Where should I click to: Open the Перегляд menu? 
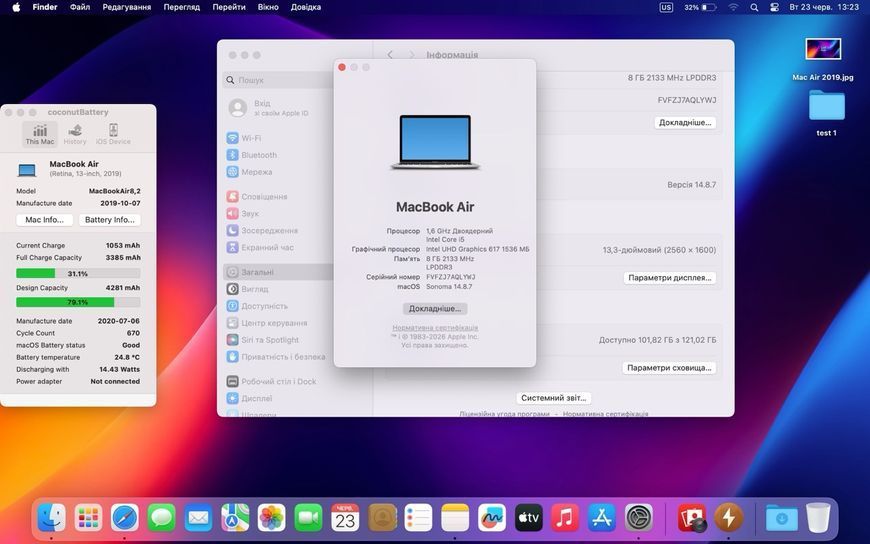[181, 7]
